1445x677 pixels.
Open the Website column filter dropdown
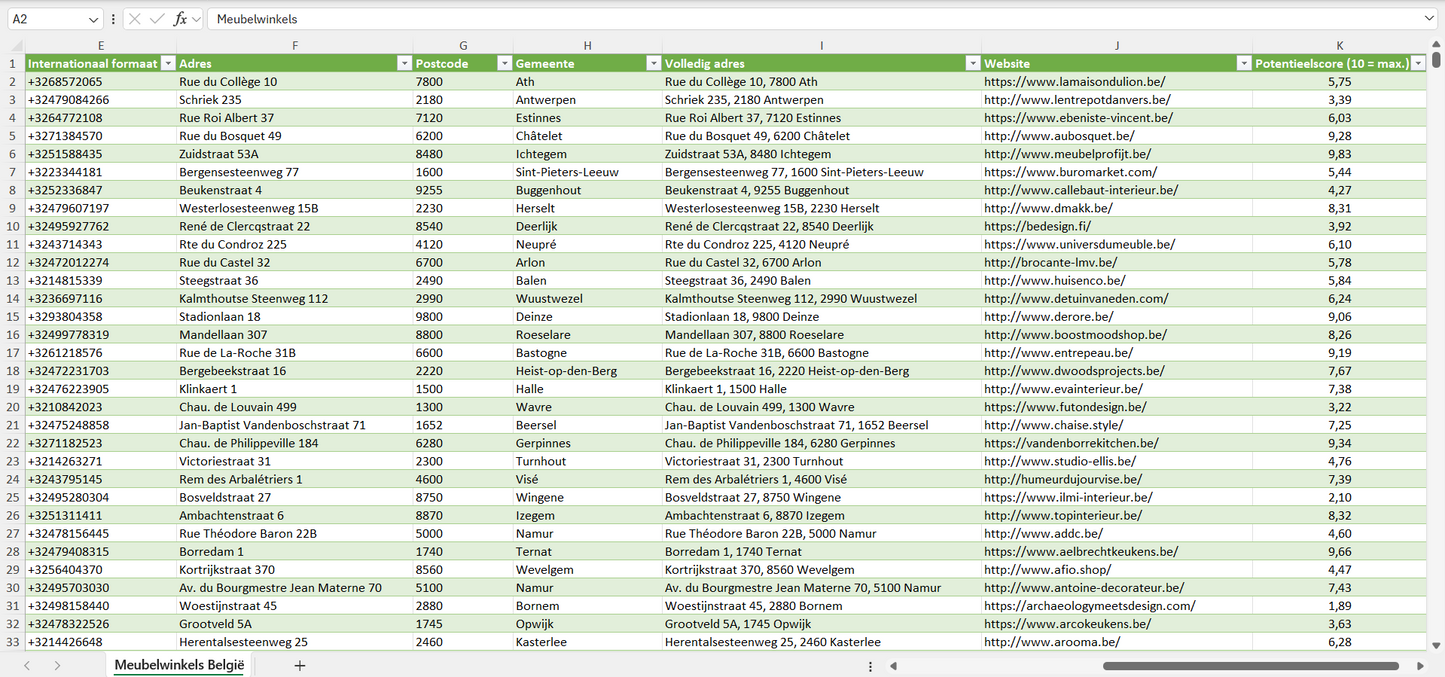click(1243, 63)
